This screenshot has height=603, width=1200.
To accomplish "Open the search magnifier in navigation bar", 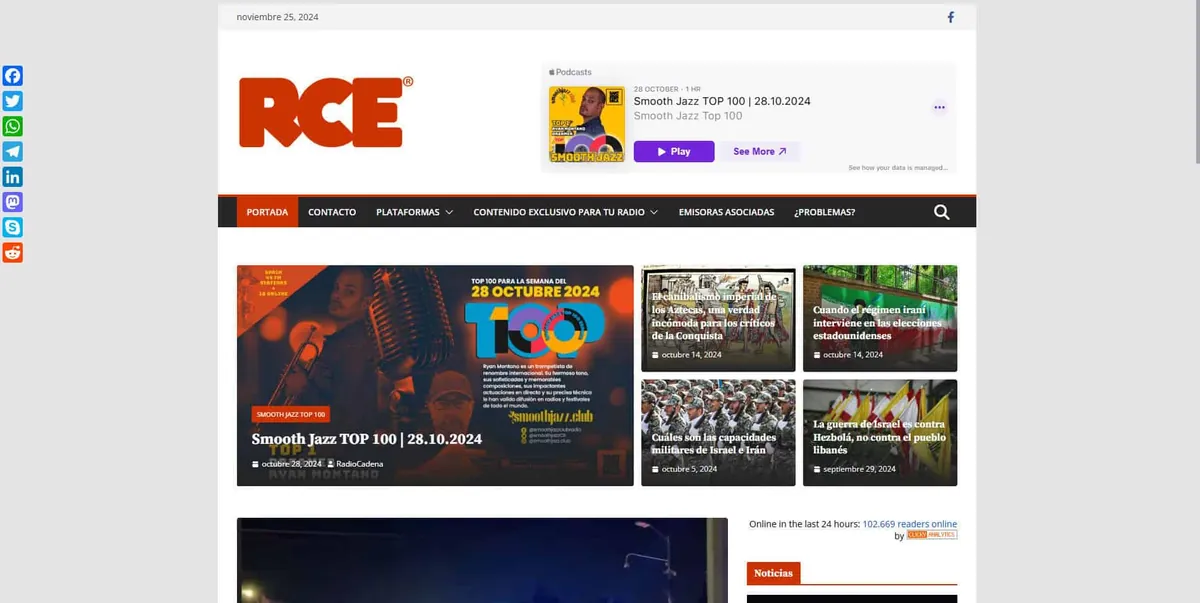I will [x=941, y=212].
